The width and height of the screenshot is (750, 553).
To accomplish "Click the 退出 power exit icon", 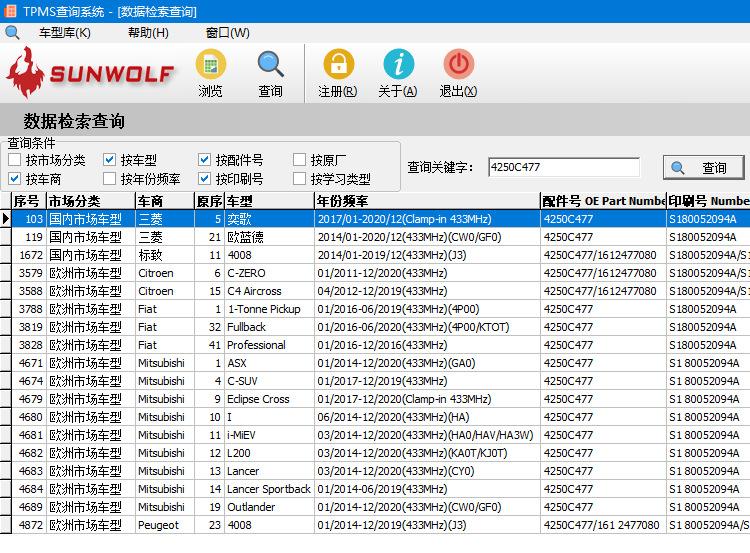I will pos(458,66).
